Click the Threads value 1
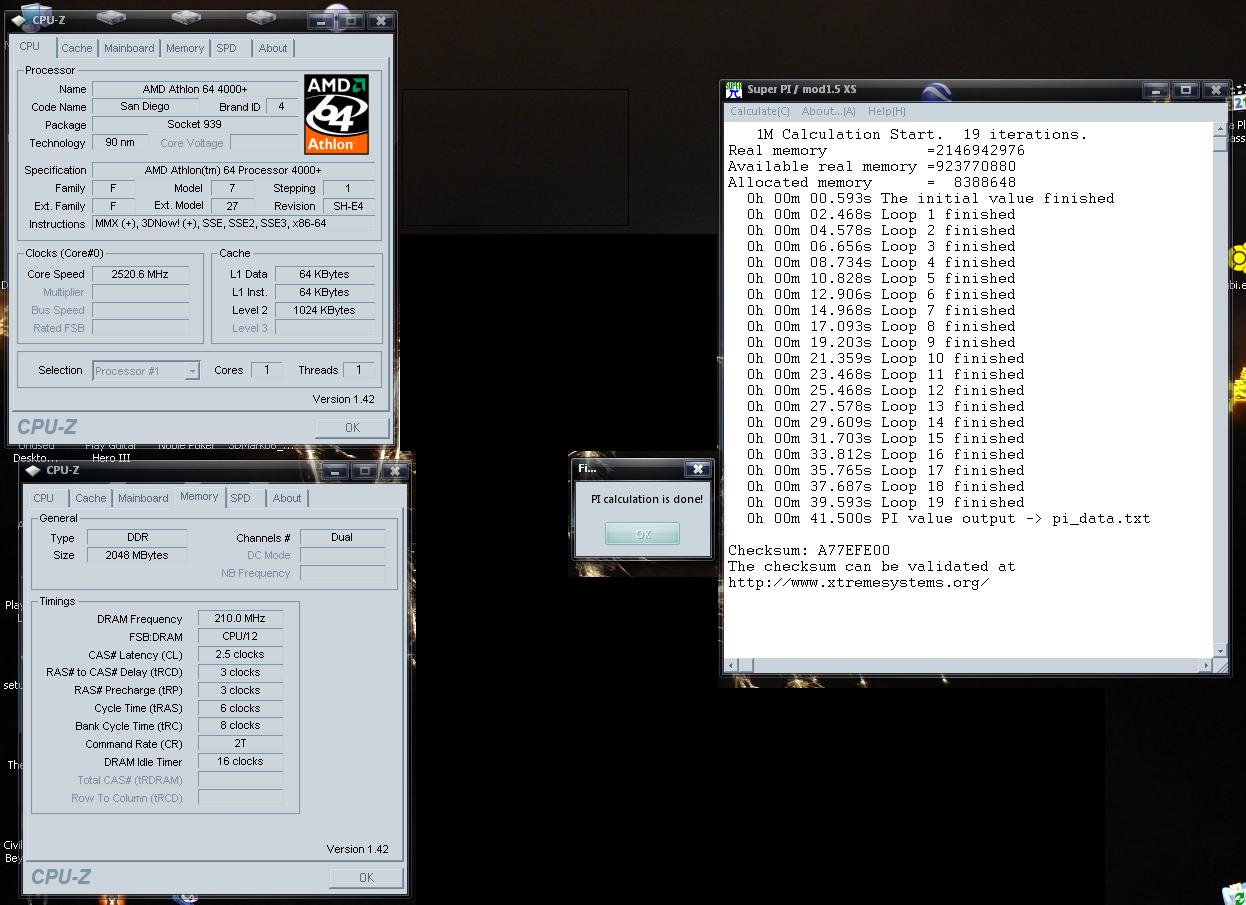This screenshot has height=905, width=1246. pyautogui.click(x=359, y=370)
